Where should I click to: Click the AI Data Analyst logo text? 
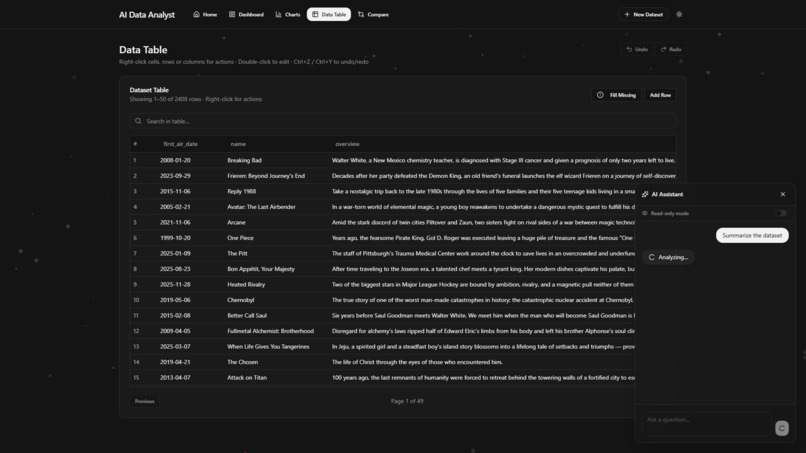(146, 15)
